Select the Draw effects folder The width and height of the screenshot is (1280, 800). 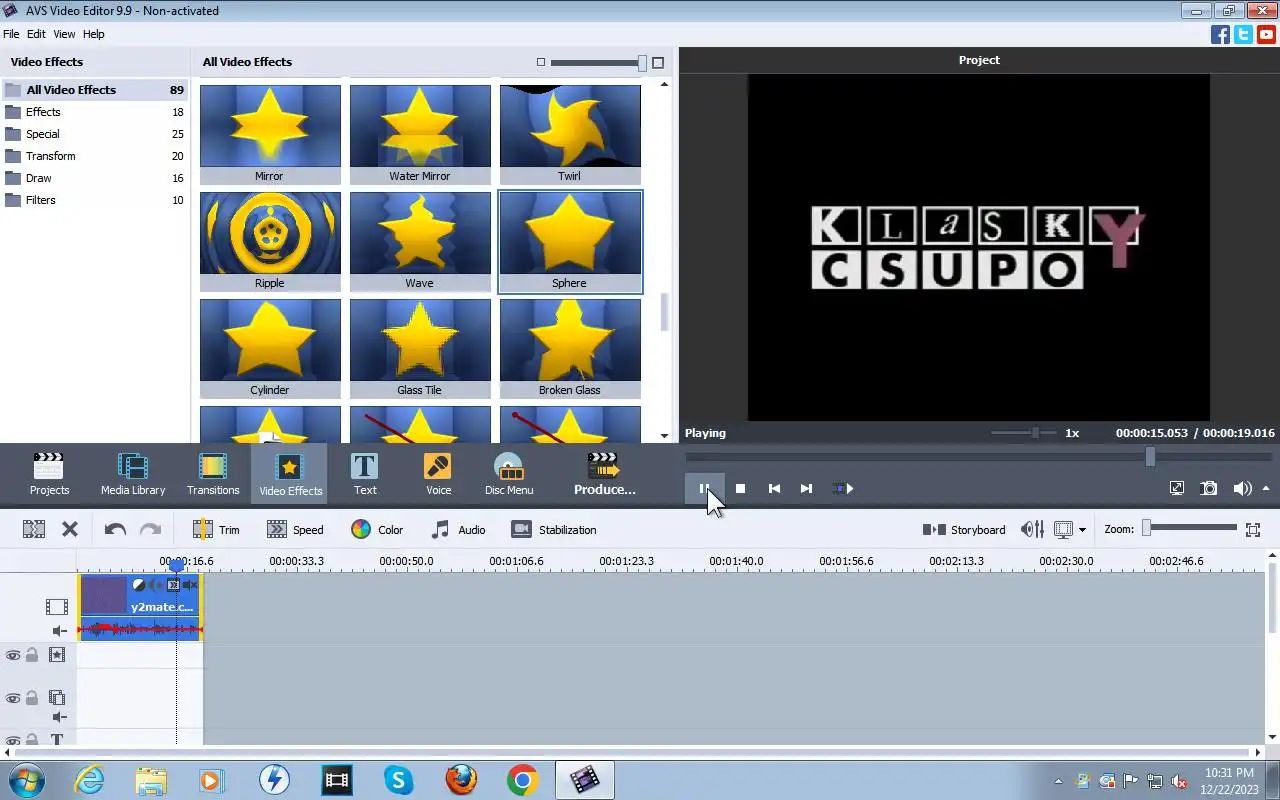coord(94,178)
